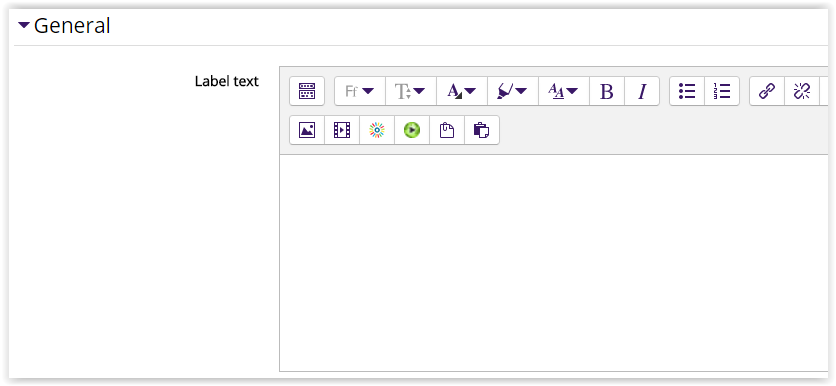Screen dimensions: 836x386
Task: Open the font colour dropdown
Action: tap(462, 91)
